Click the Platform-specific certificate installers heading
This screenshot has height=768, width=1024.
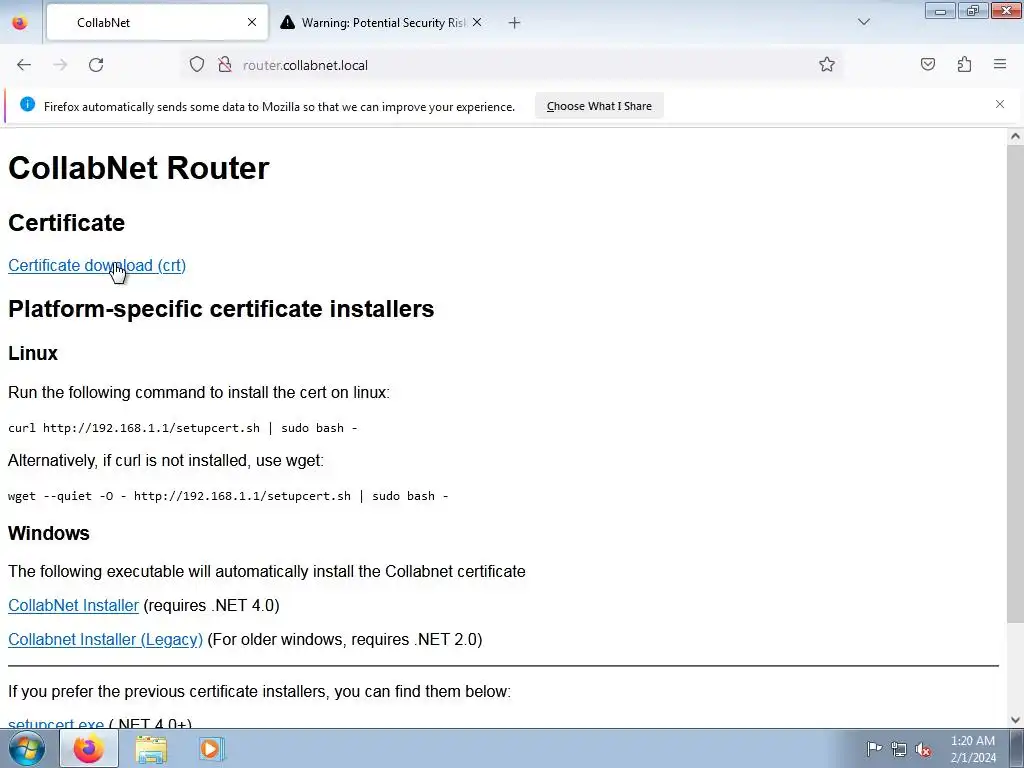[221, 309]
